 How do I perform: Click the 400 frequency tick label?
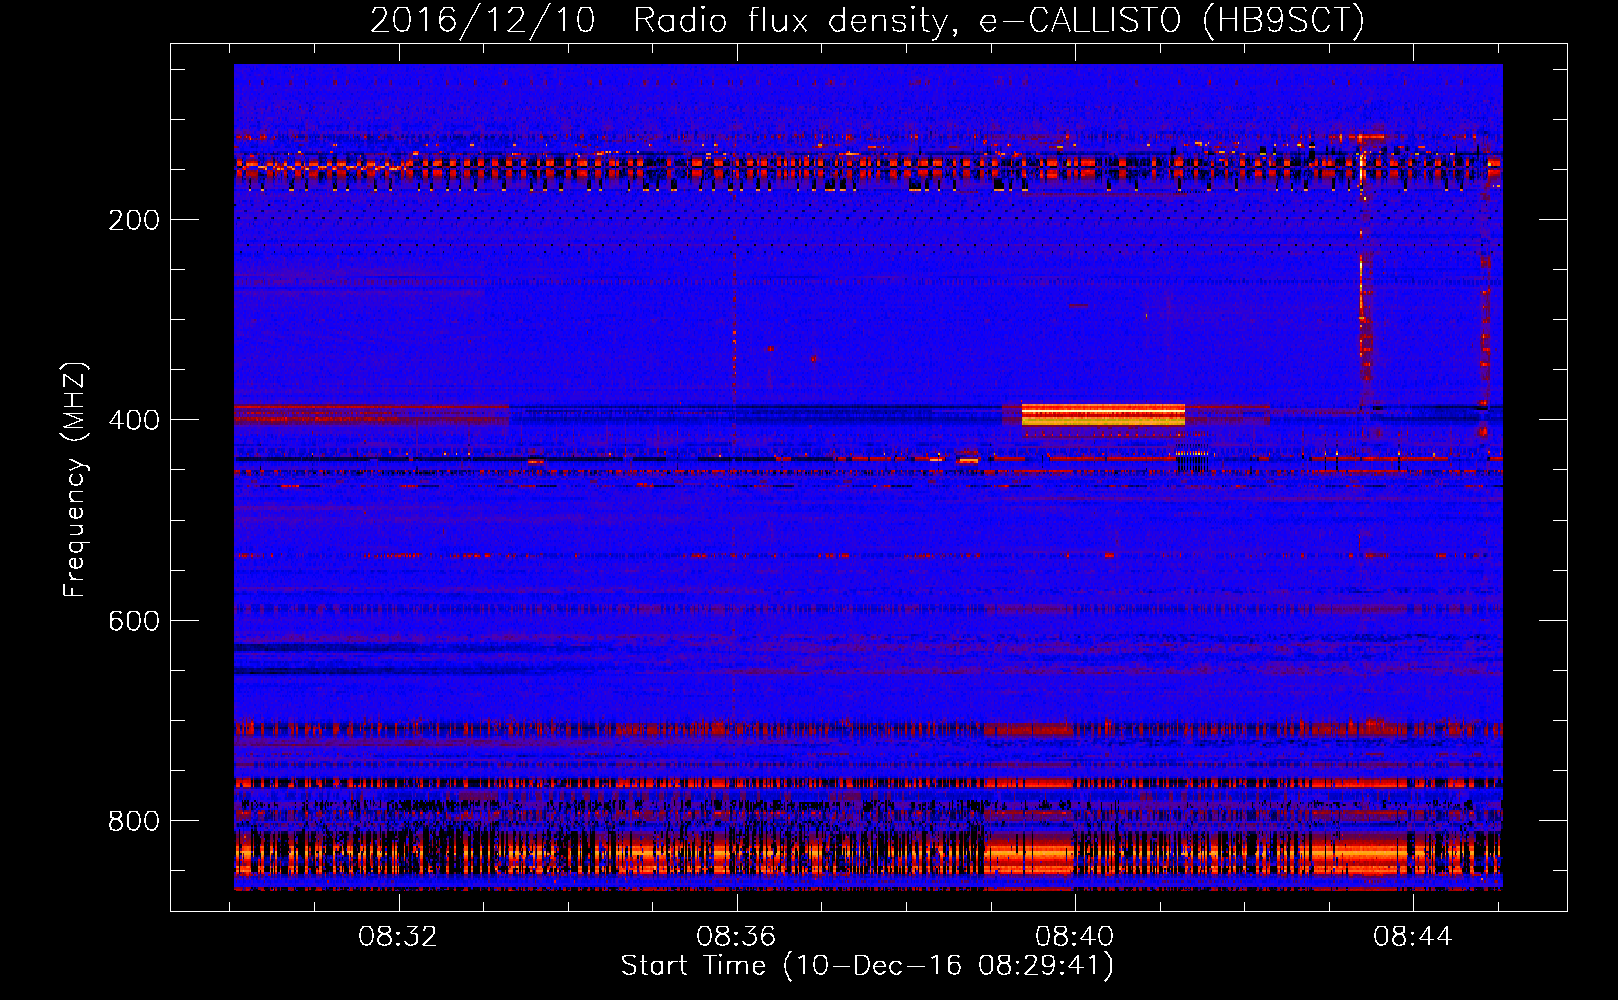click(134, 420)
